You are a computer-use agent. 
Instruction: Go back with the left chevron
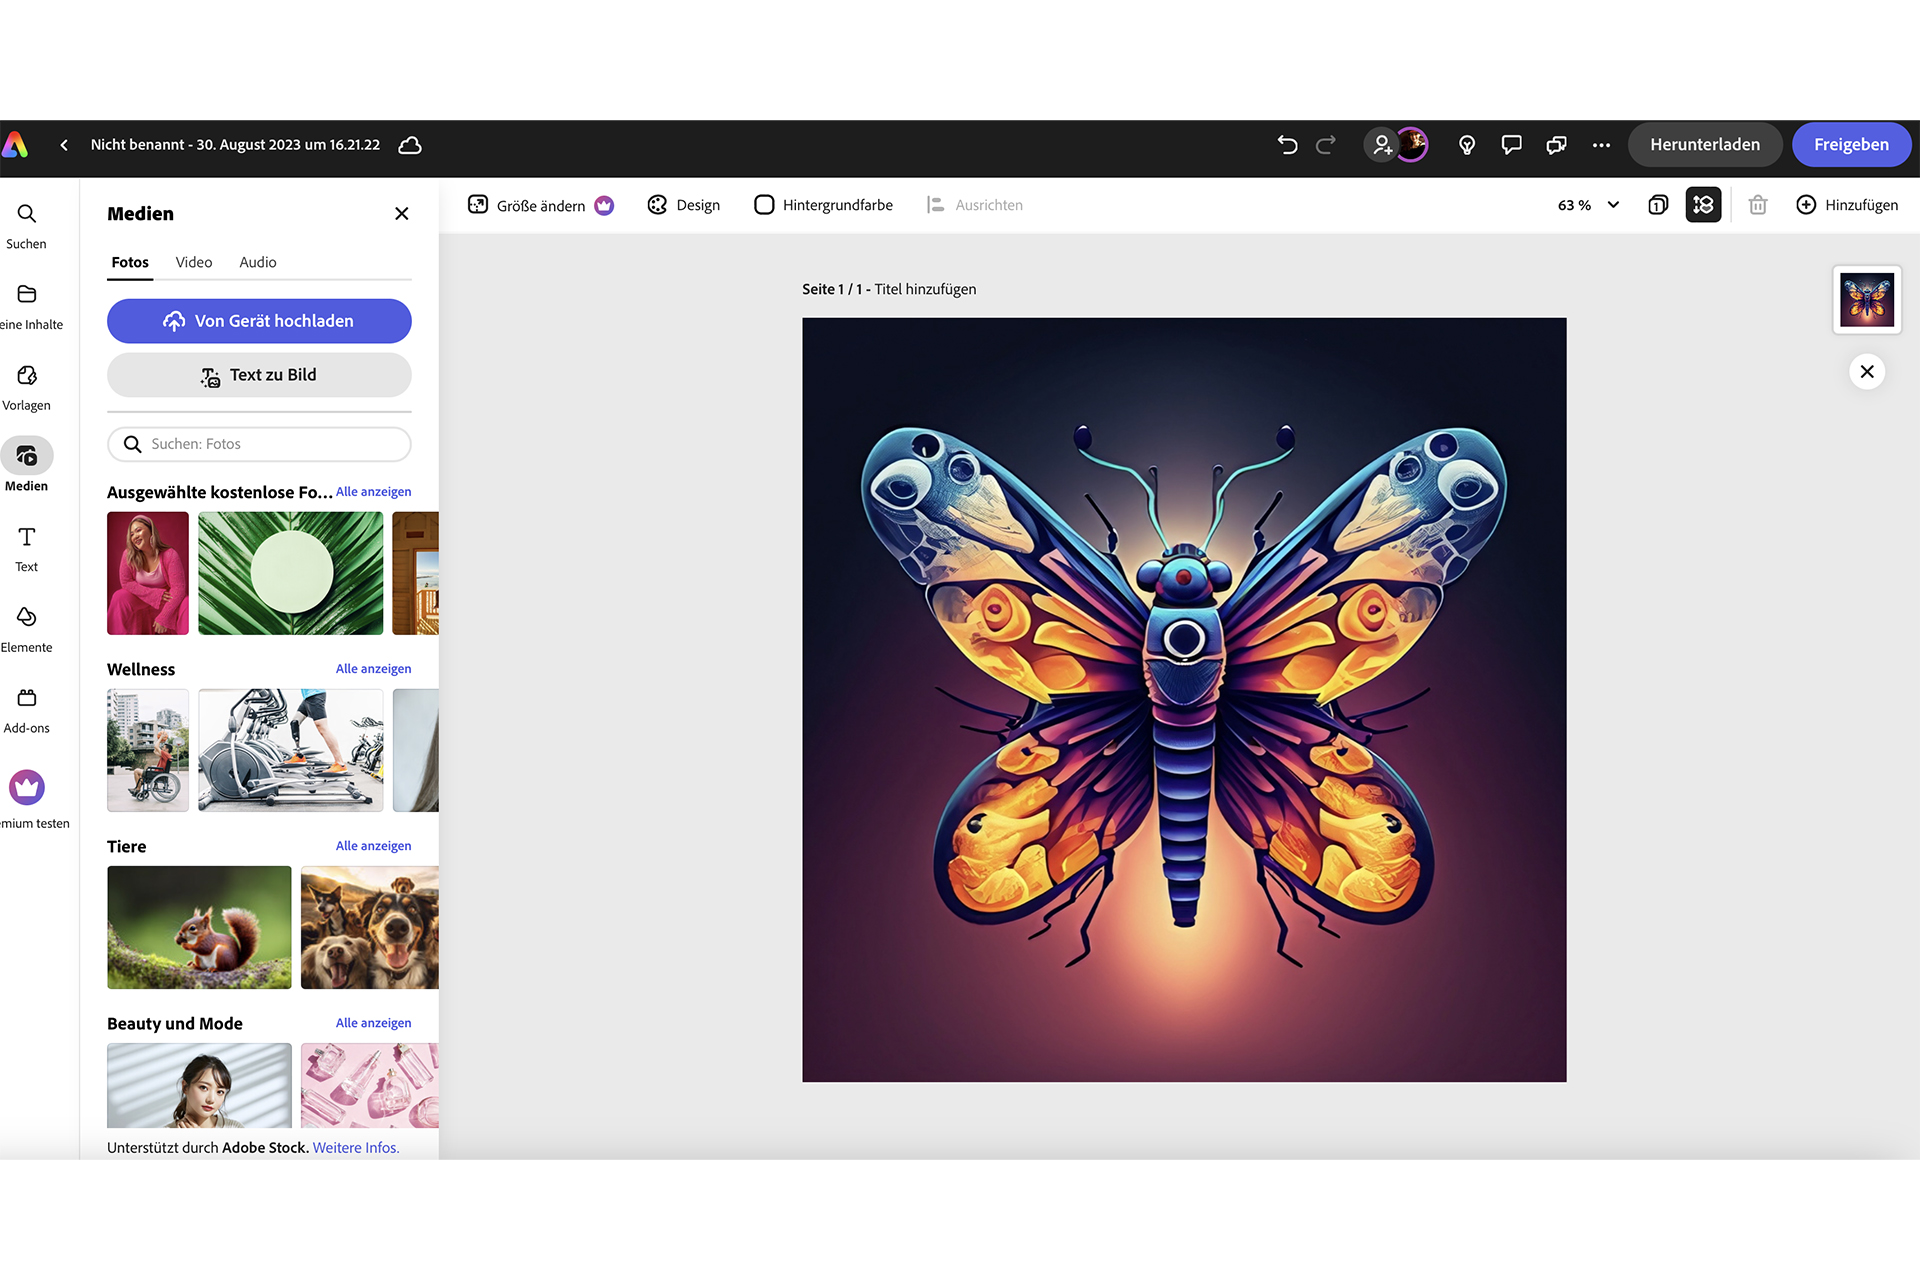(x=64, y=145)
